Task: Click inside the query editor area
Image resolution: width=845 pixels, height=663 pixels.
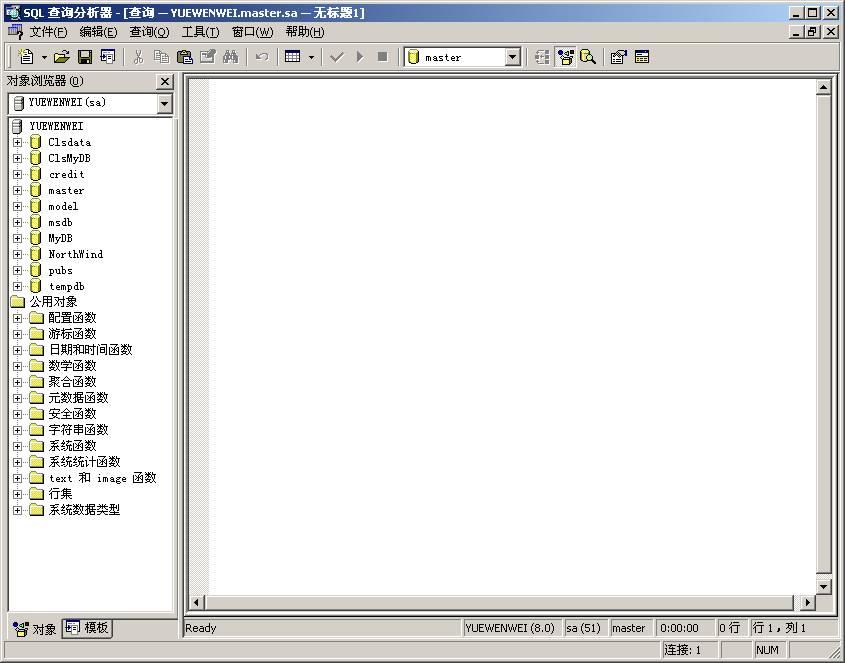Action: 512,337
